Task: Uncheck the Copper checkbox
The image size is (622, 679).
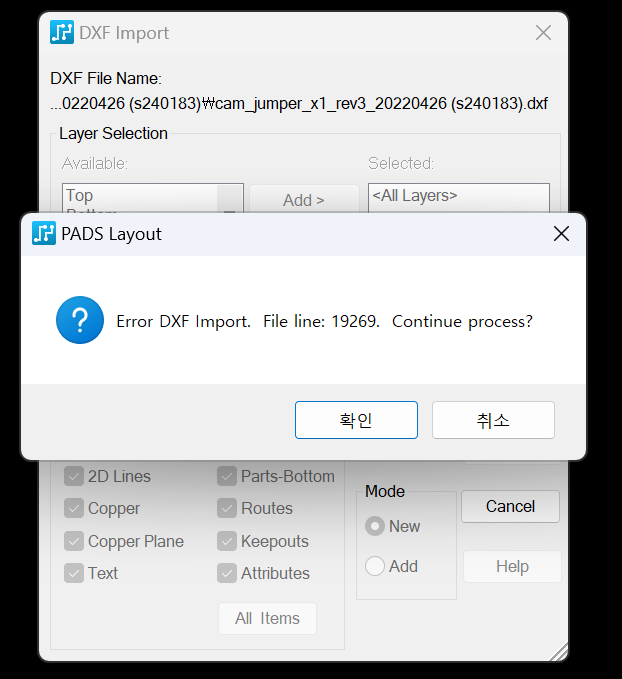Action: [x=74, y=509]
